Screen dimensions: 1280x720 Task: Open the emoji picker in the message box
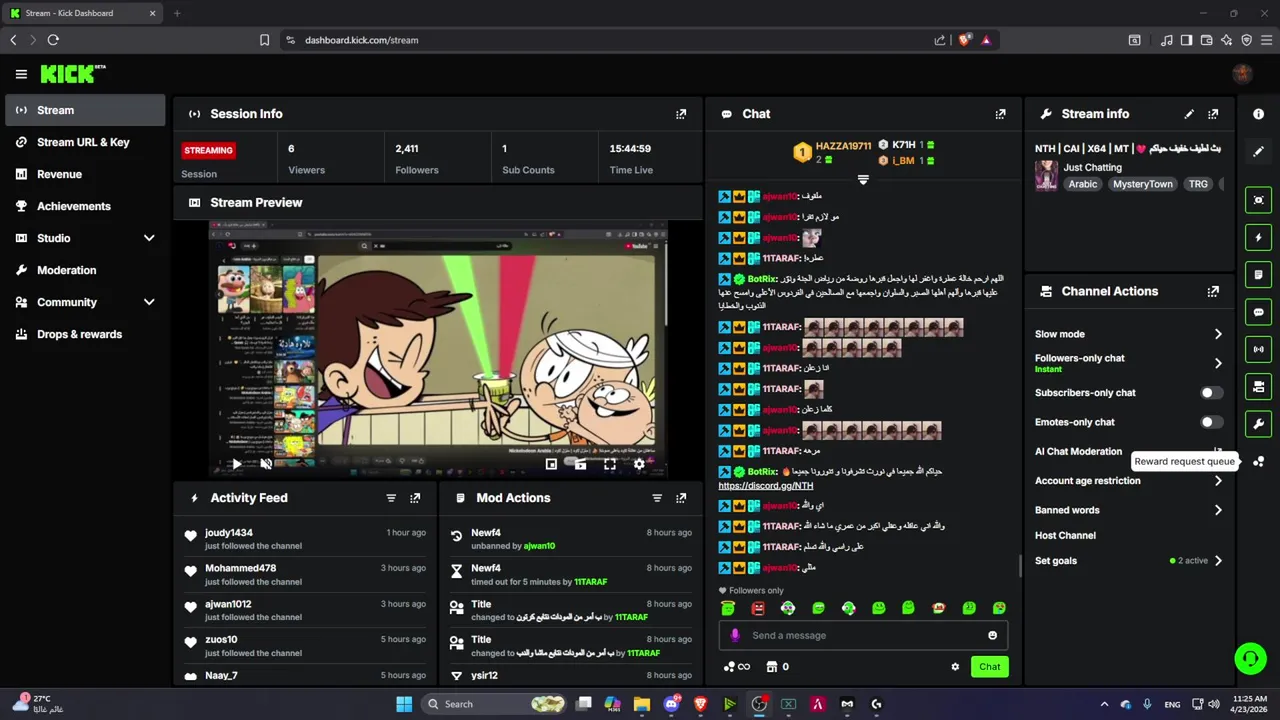[x=992, y=636]
